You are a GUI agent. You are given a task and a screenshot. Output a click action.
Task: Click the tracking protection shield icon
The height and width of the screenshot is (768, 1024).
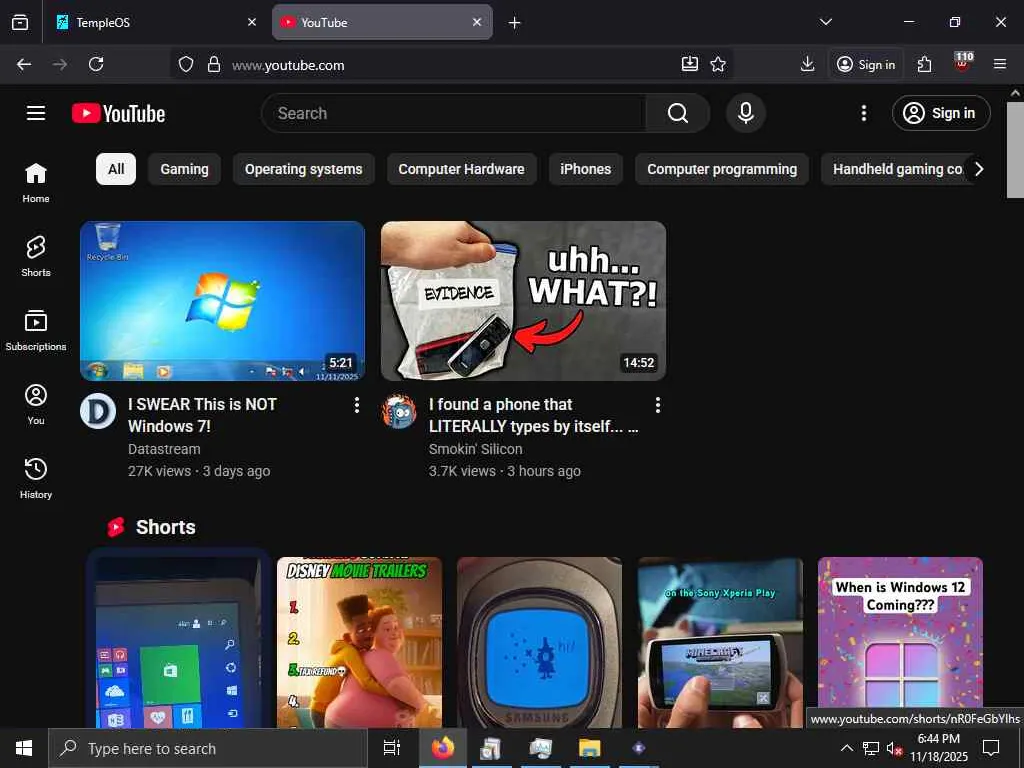186,64
